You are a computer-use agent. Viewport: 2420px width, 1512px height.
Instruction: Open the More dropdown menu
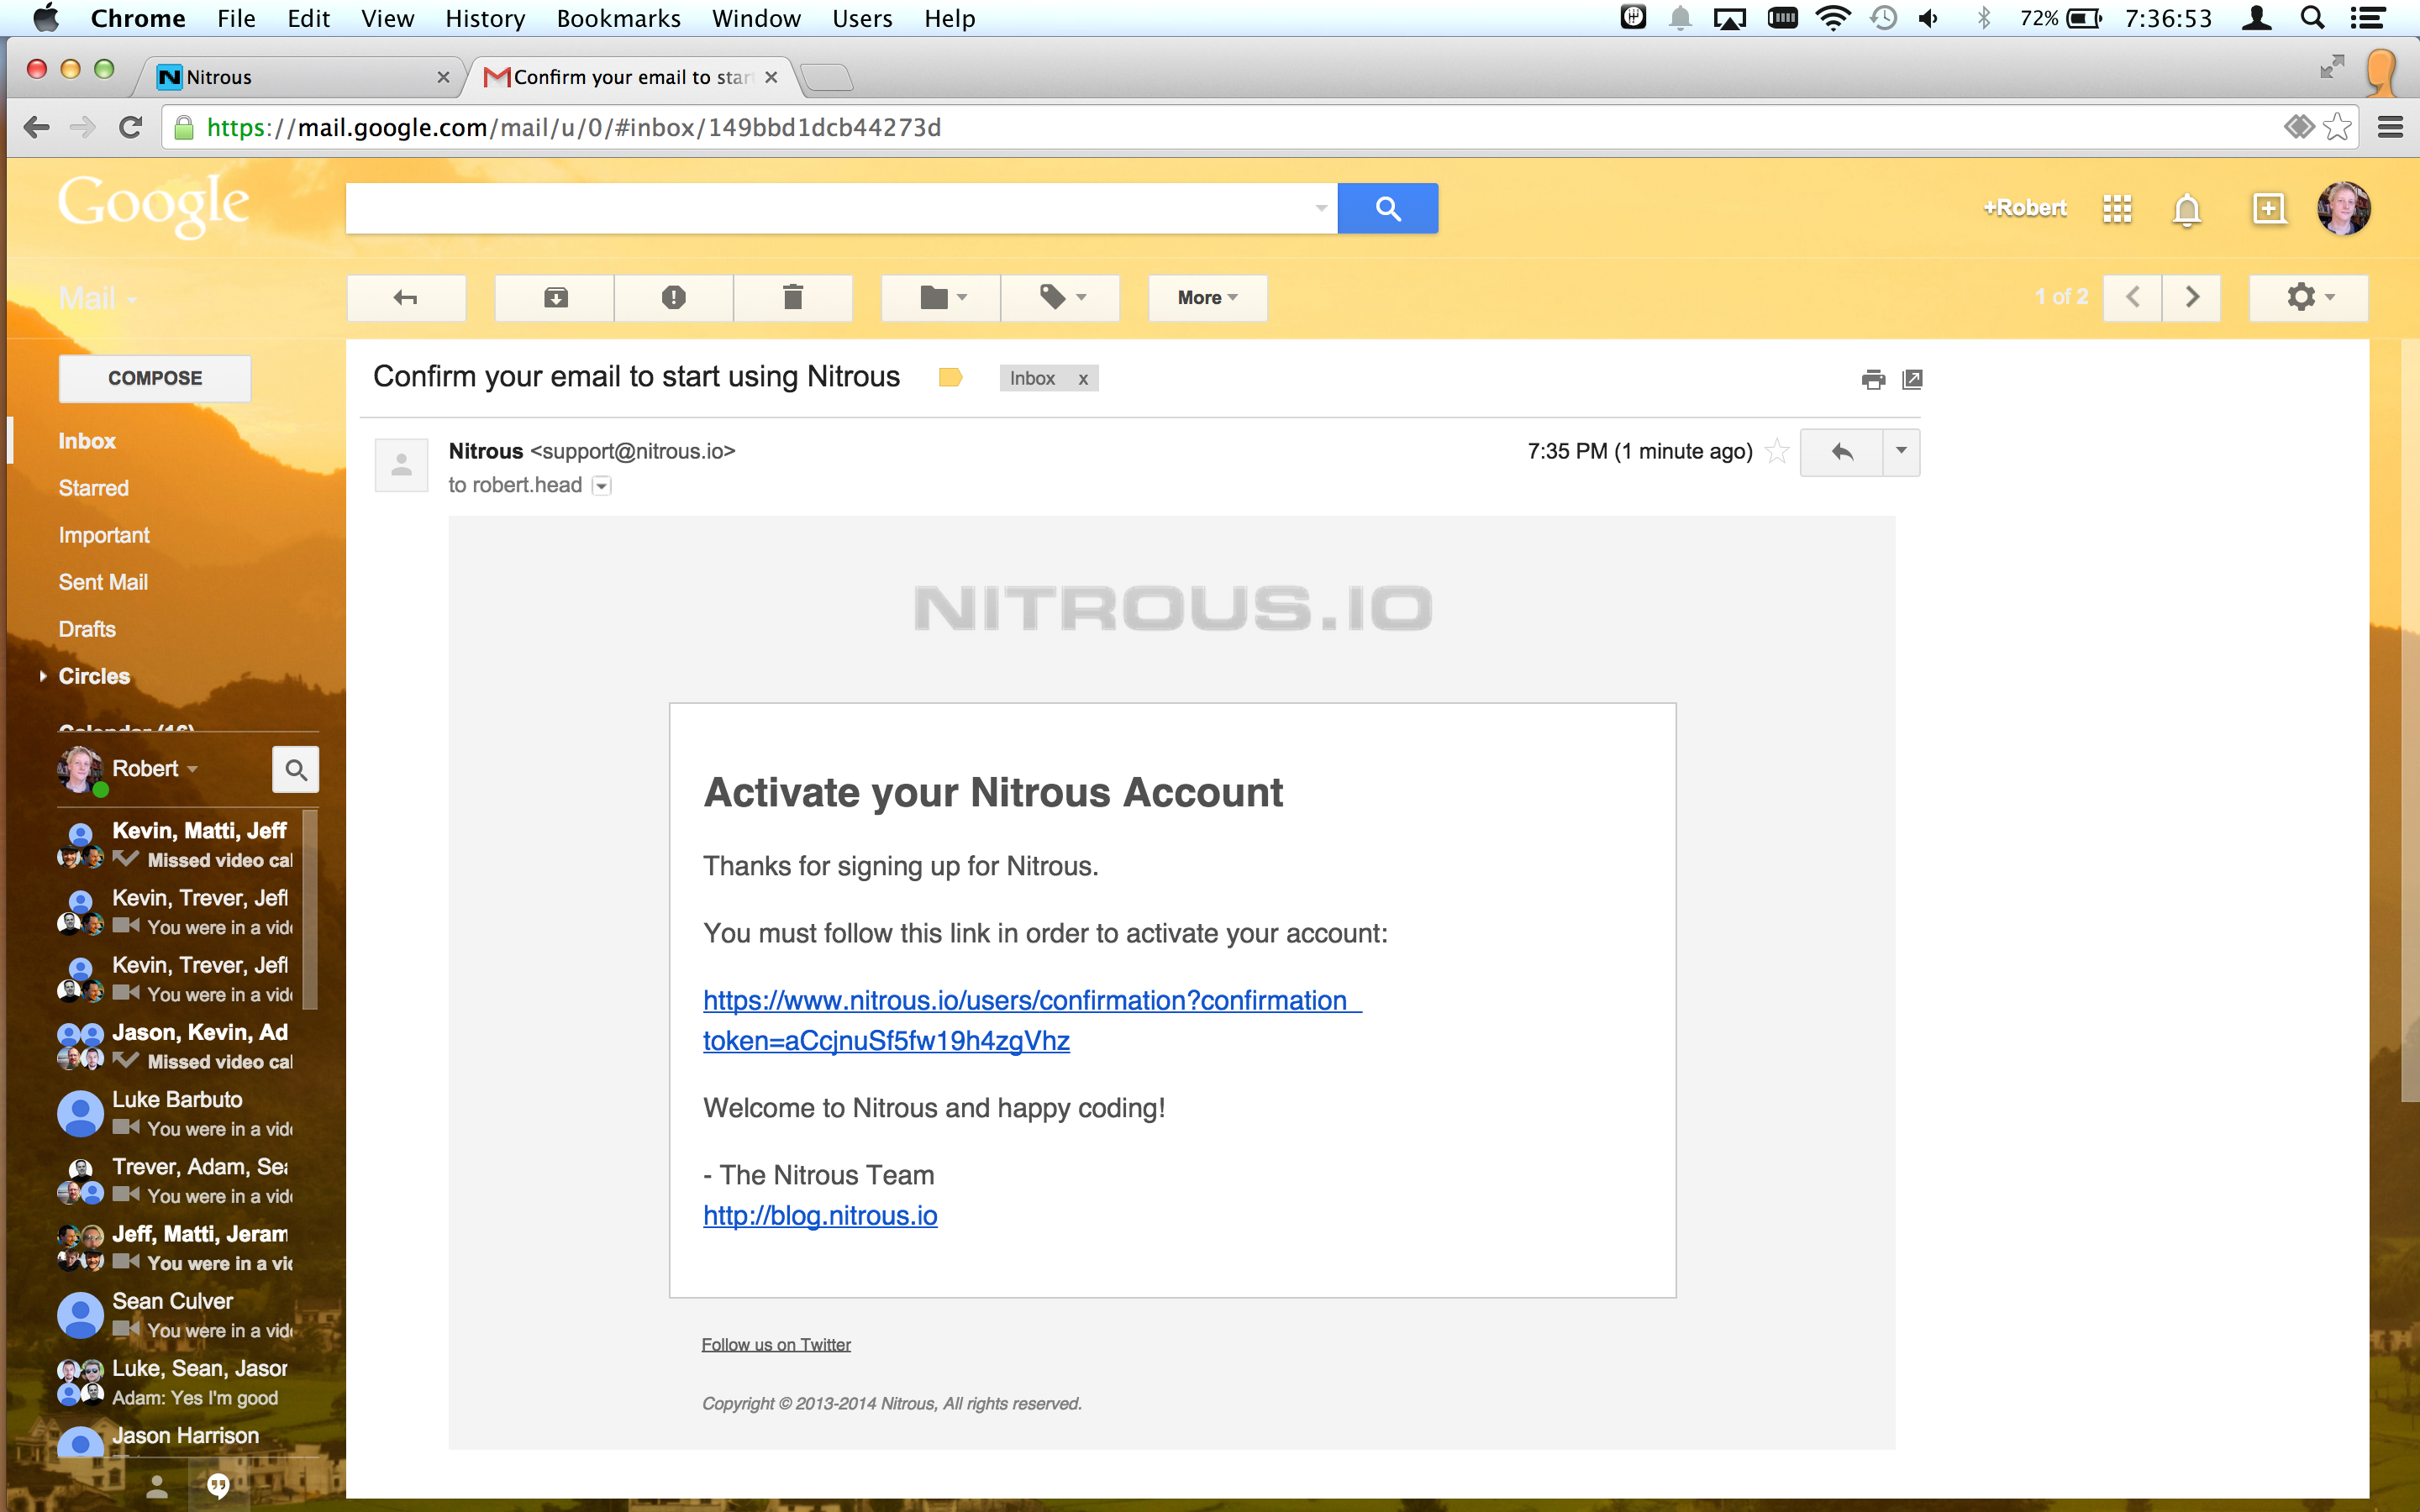(x=1207, y=297)
